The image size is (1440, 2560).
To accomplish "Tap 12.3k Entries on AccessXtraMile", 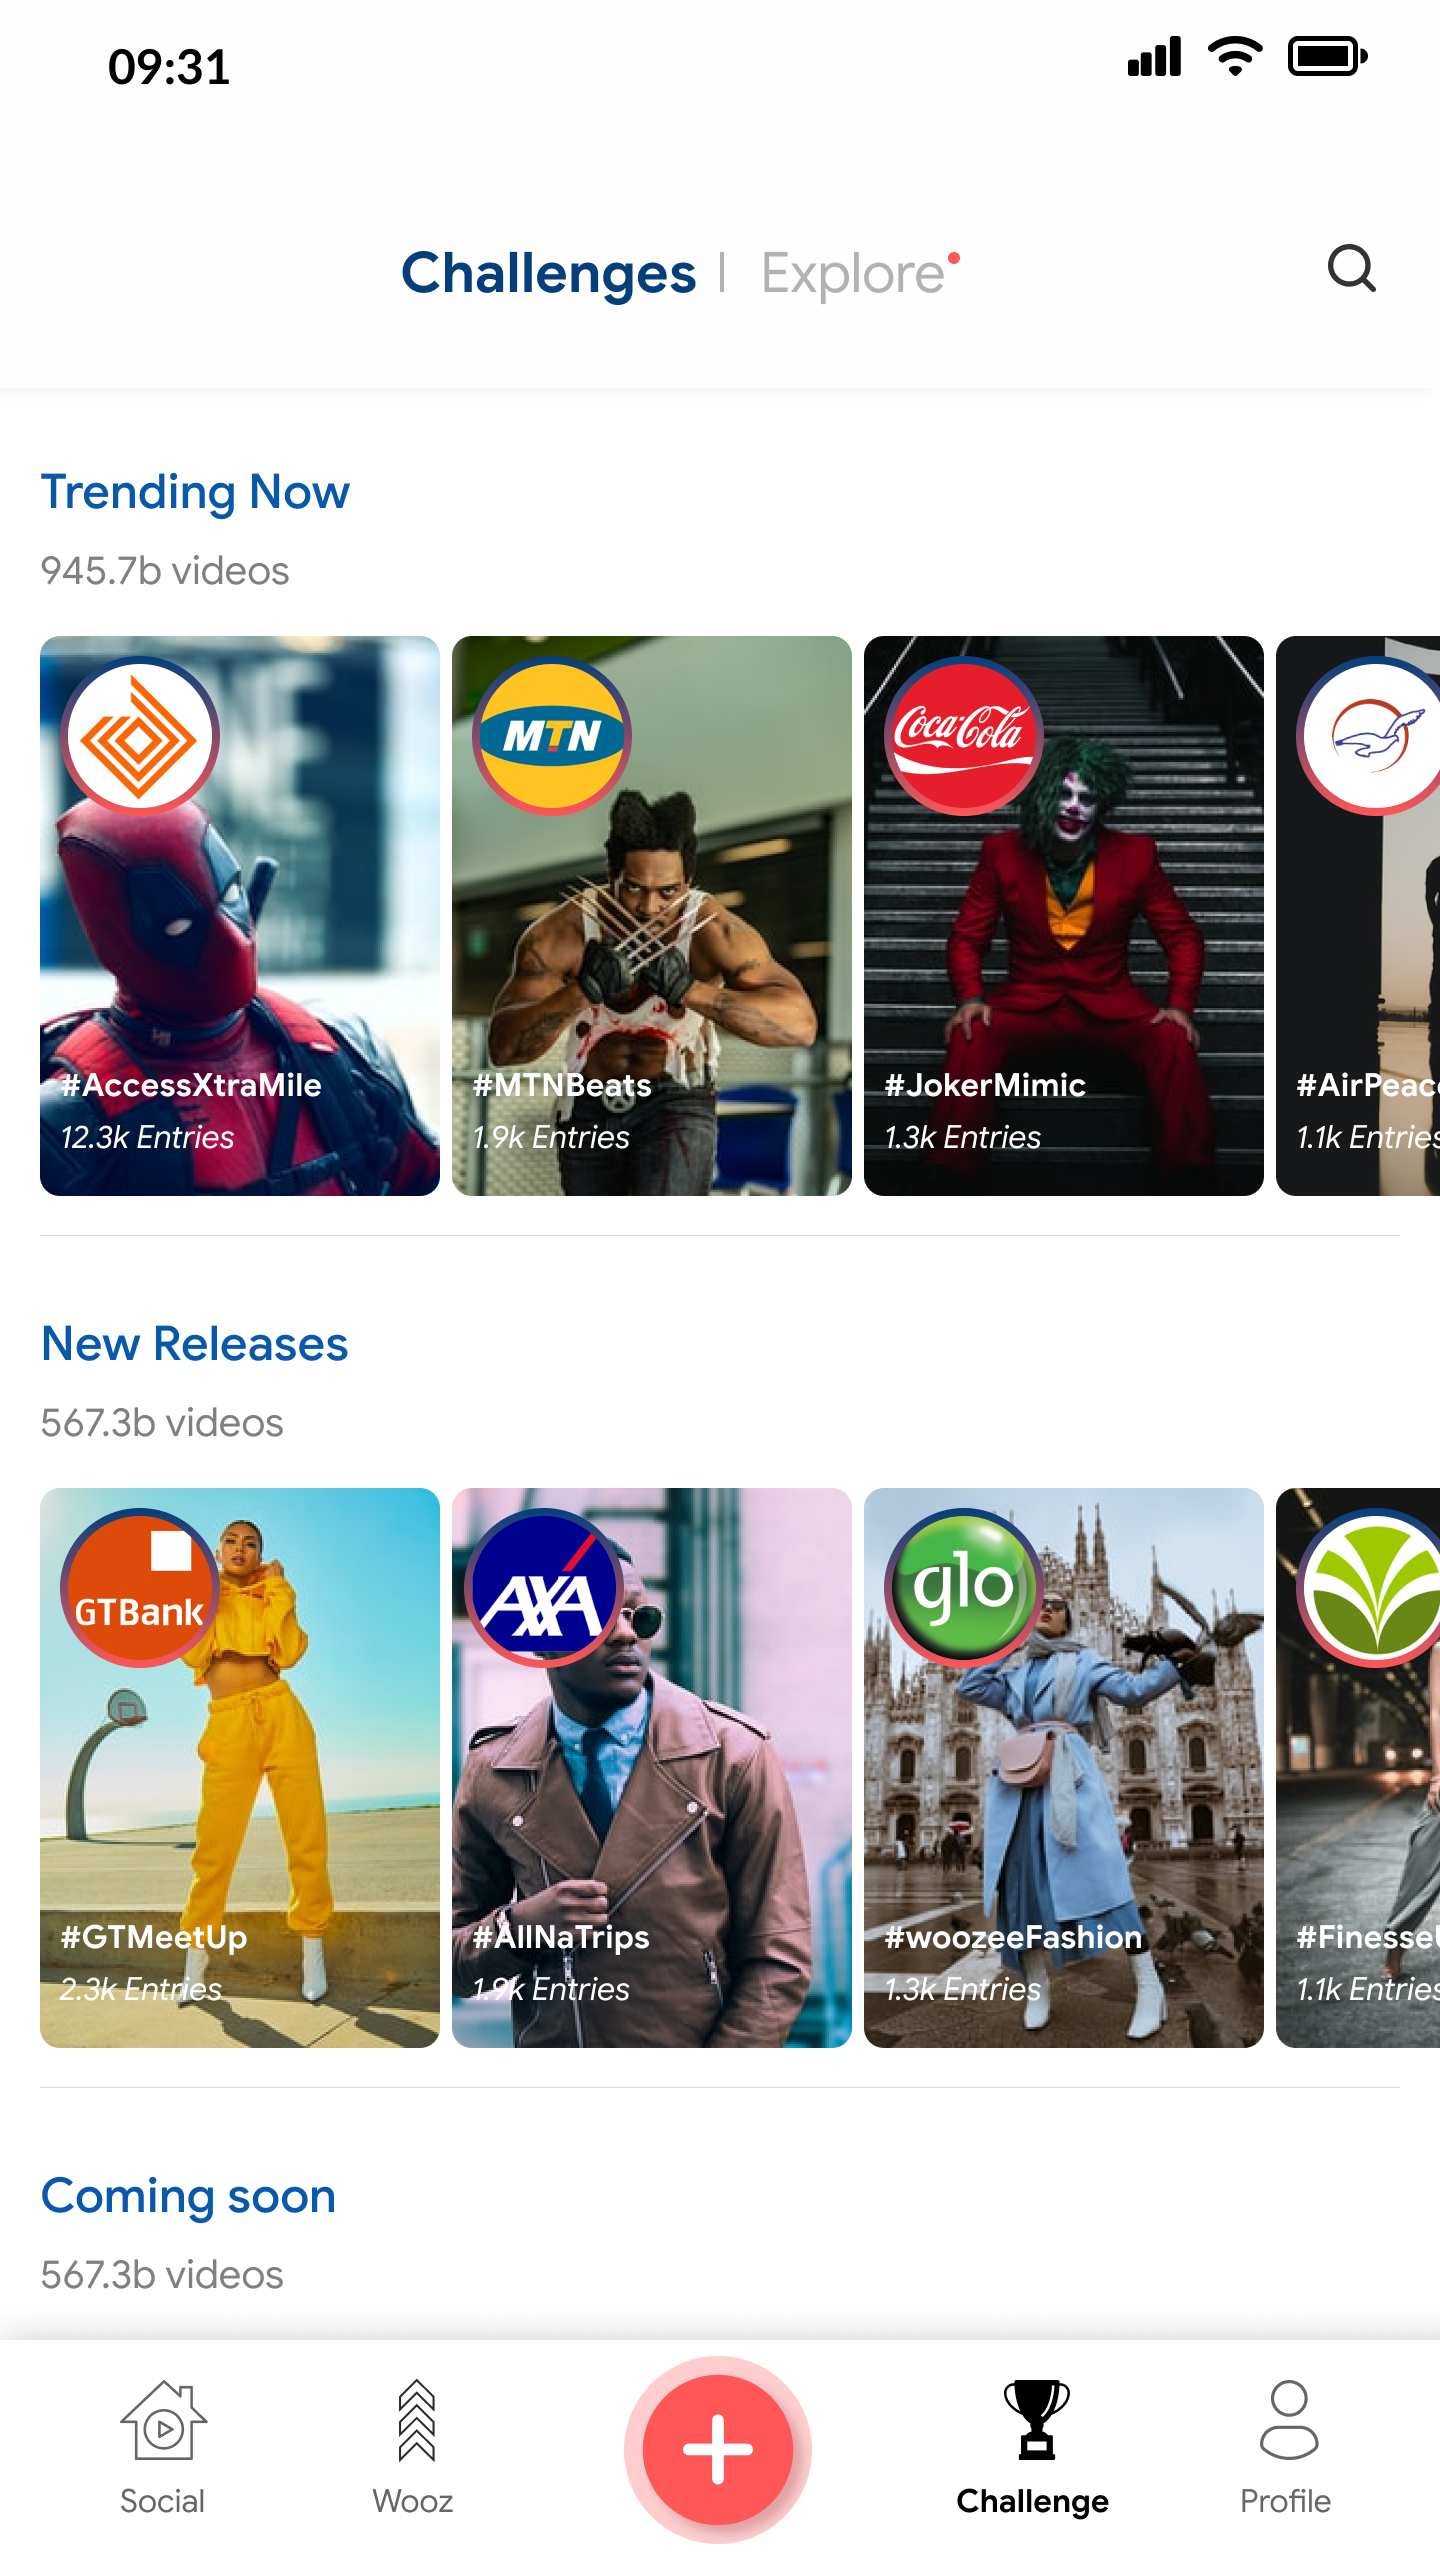I will pos(147,1137).
